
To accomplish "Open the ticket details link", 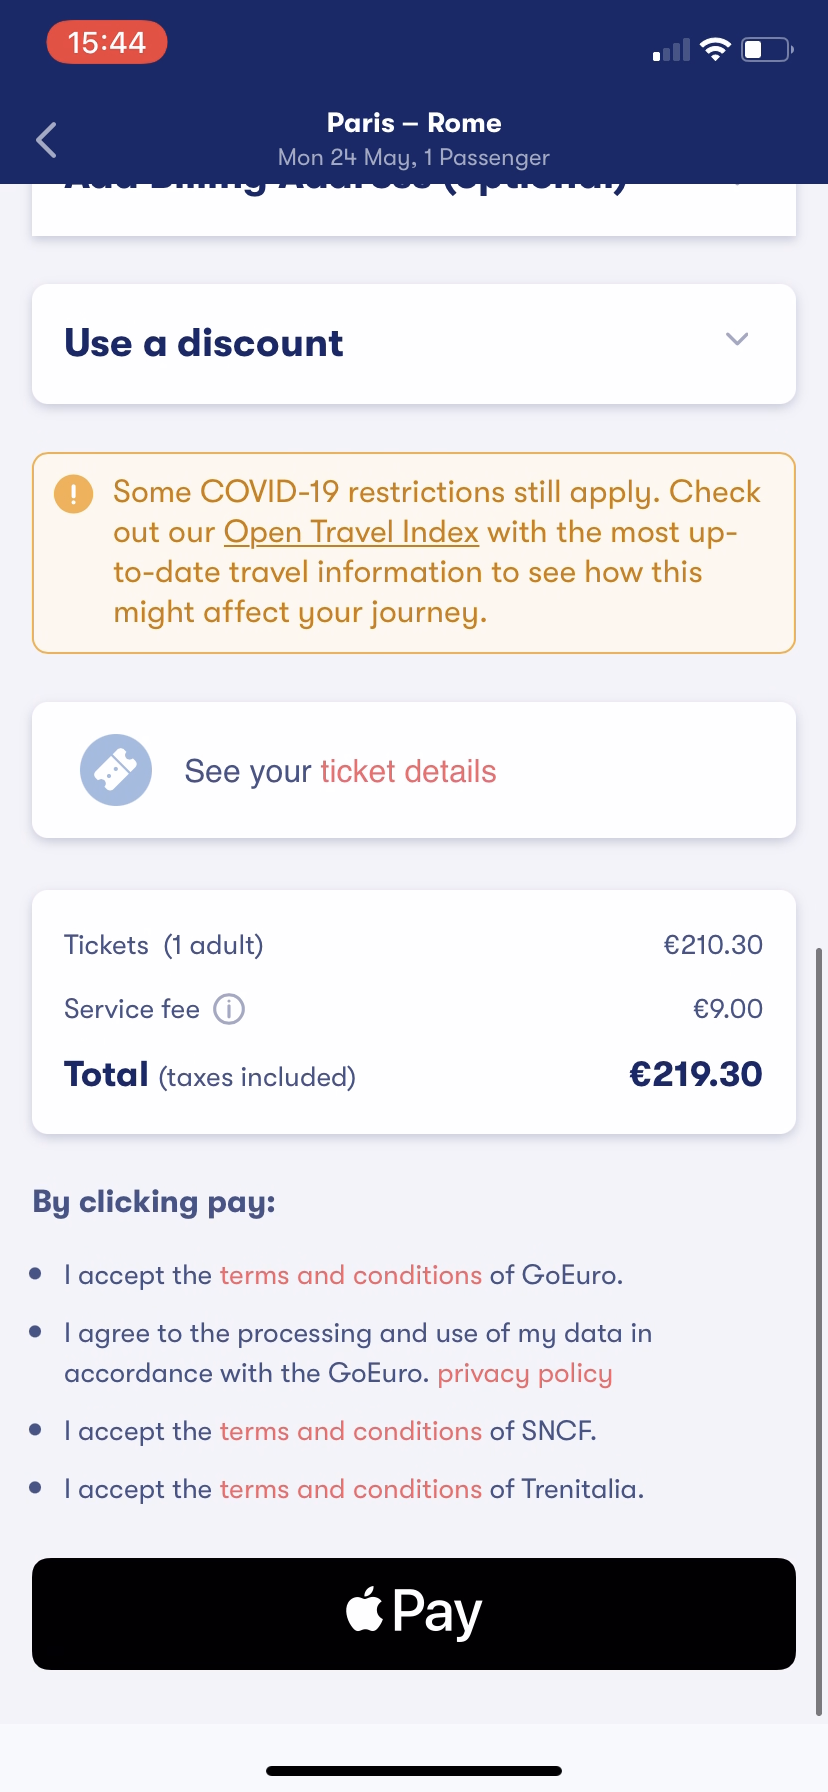I will [408, 771].
